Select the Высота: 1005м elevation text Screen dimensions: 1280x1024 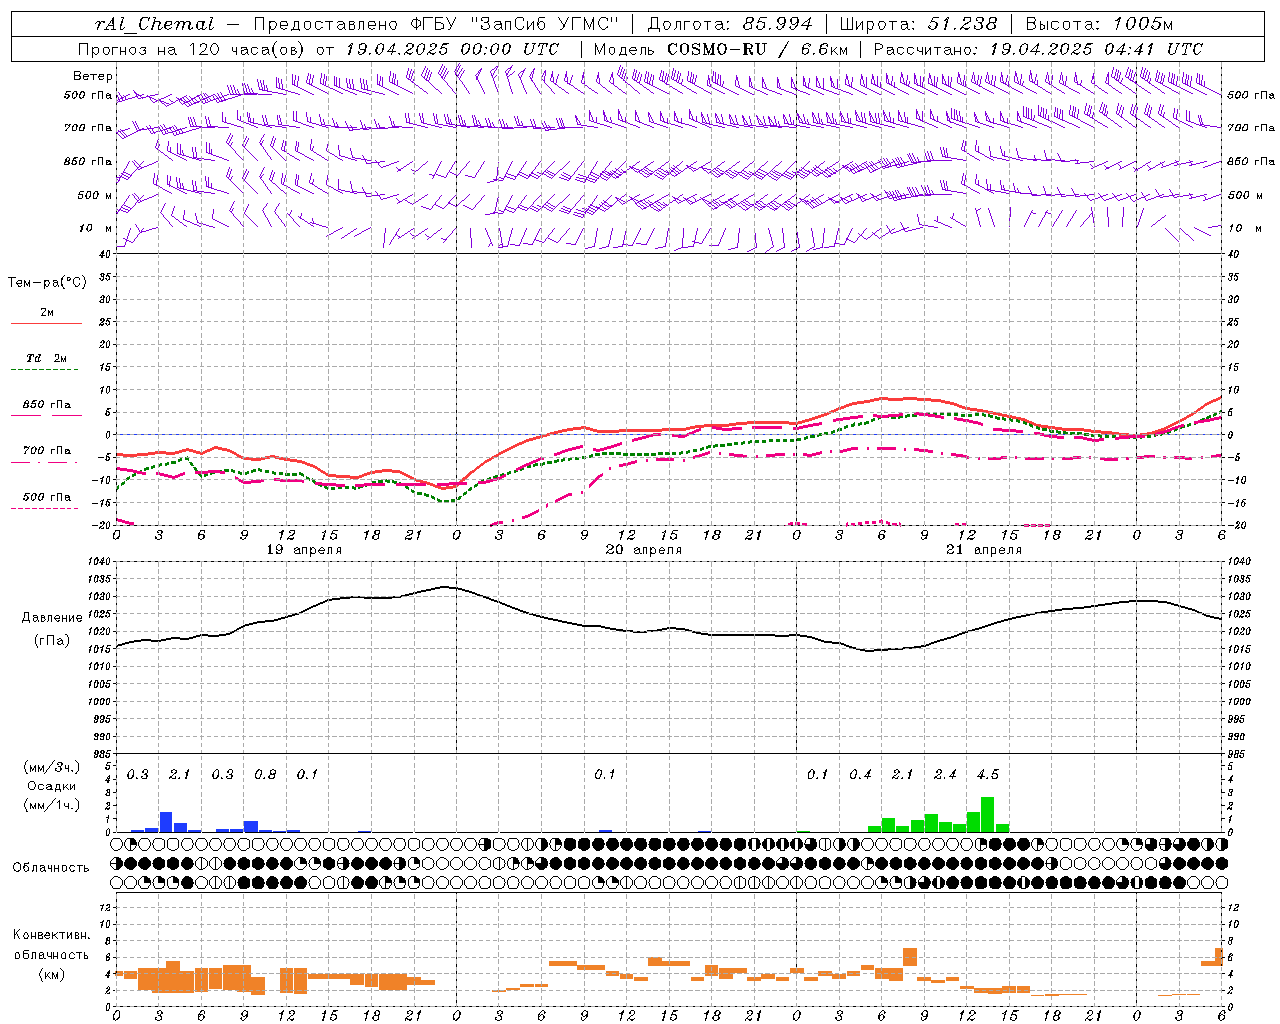tap(1100, 24)
